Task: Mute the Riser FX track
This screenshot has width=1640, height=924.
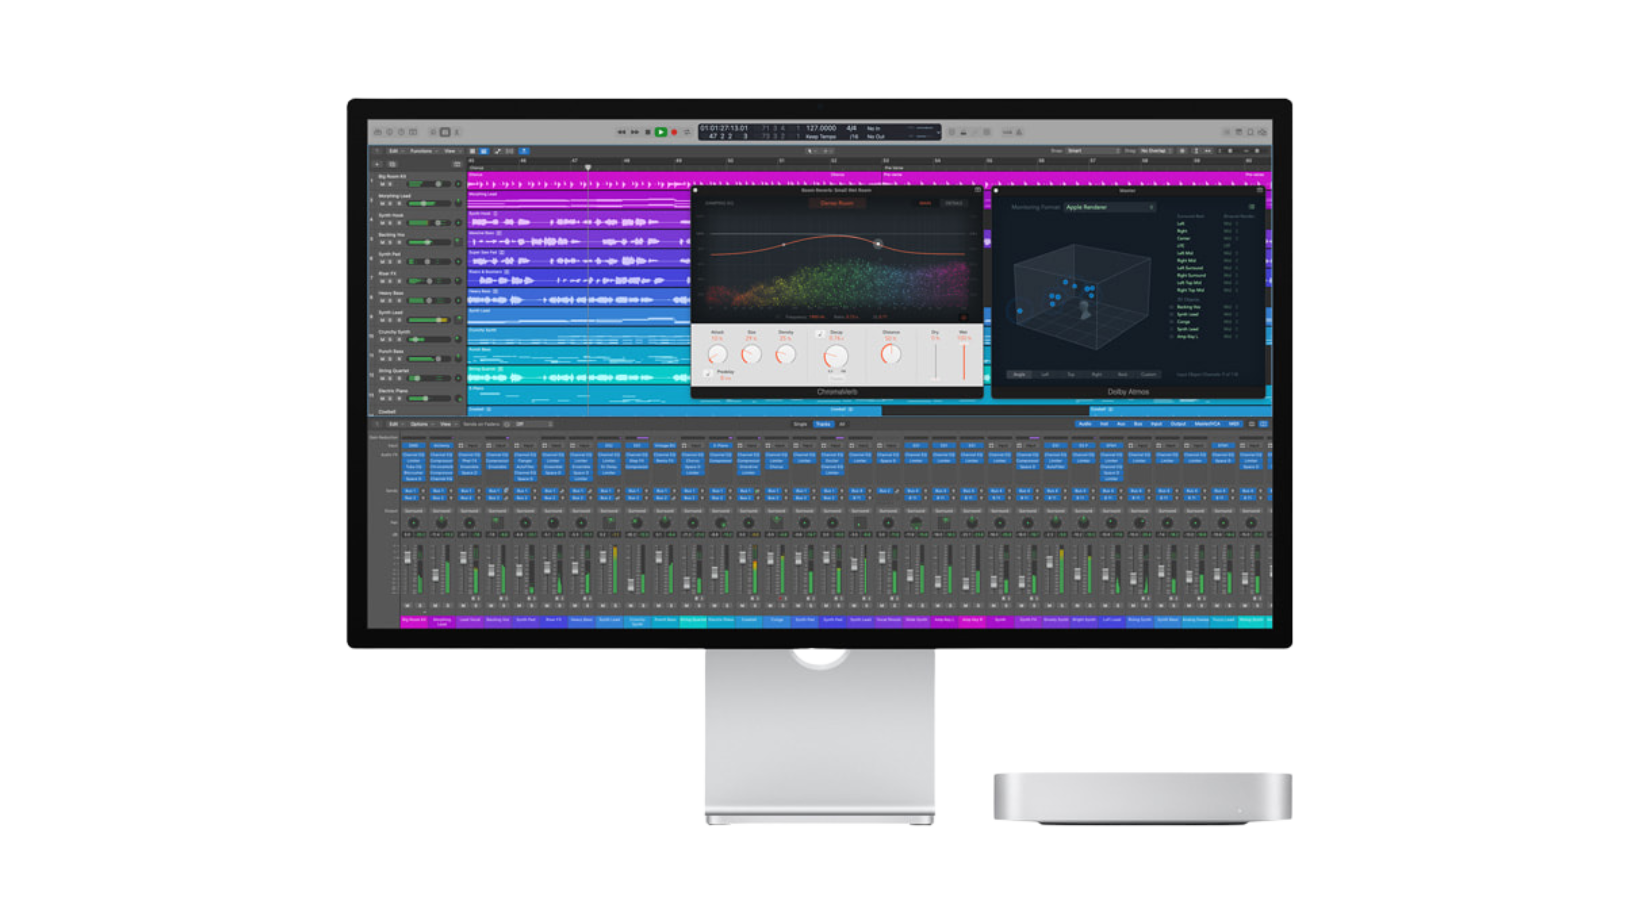Action: pyautogui.click(x=382, y=281)
